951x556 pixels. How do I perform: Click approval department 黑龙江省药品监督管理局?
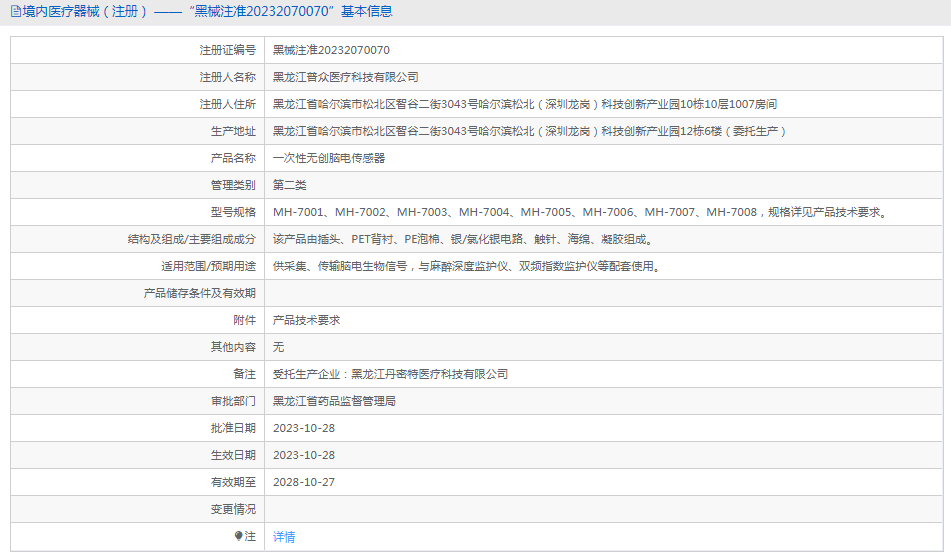pyautogui.click(x=334, y=401)
